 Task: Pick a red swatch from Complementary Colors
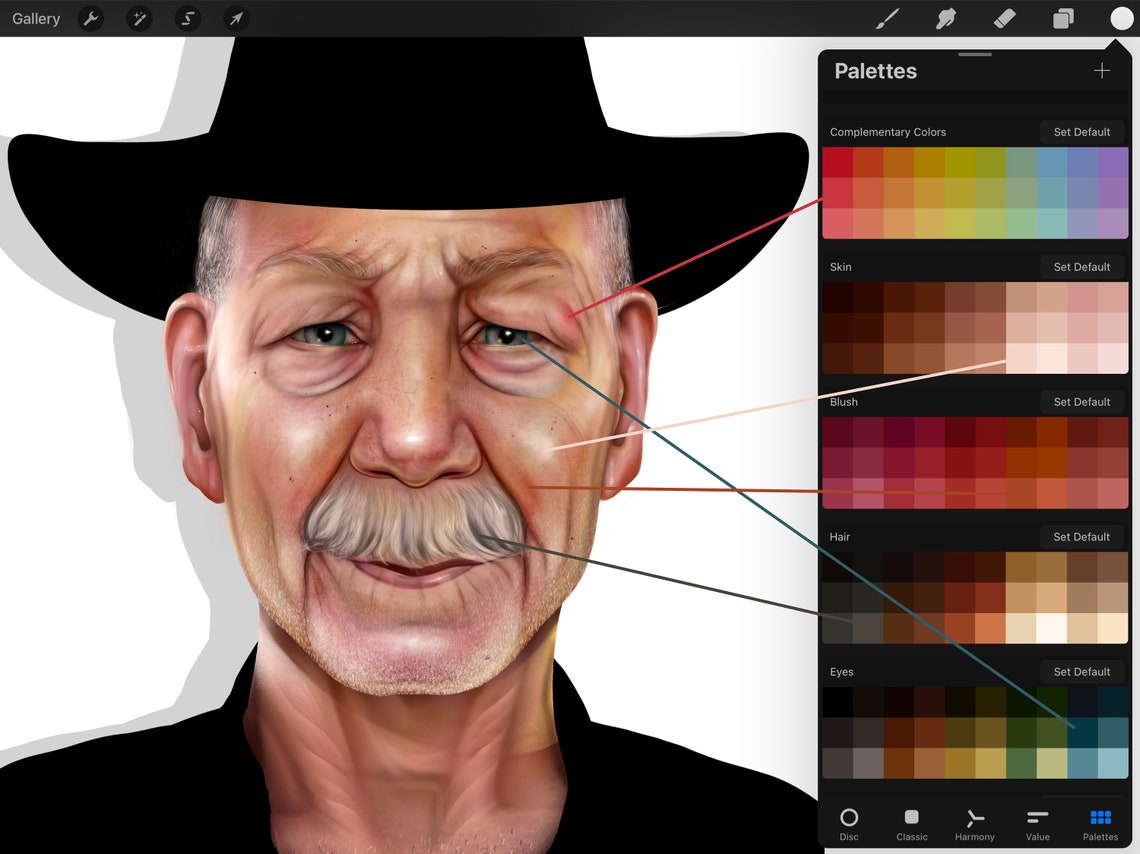pyautogui.click(x=840, y=160)
